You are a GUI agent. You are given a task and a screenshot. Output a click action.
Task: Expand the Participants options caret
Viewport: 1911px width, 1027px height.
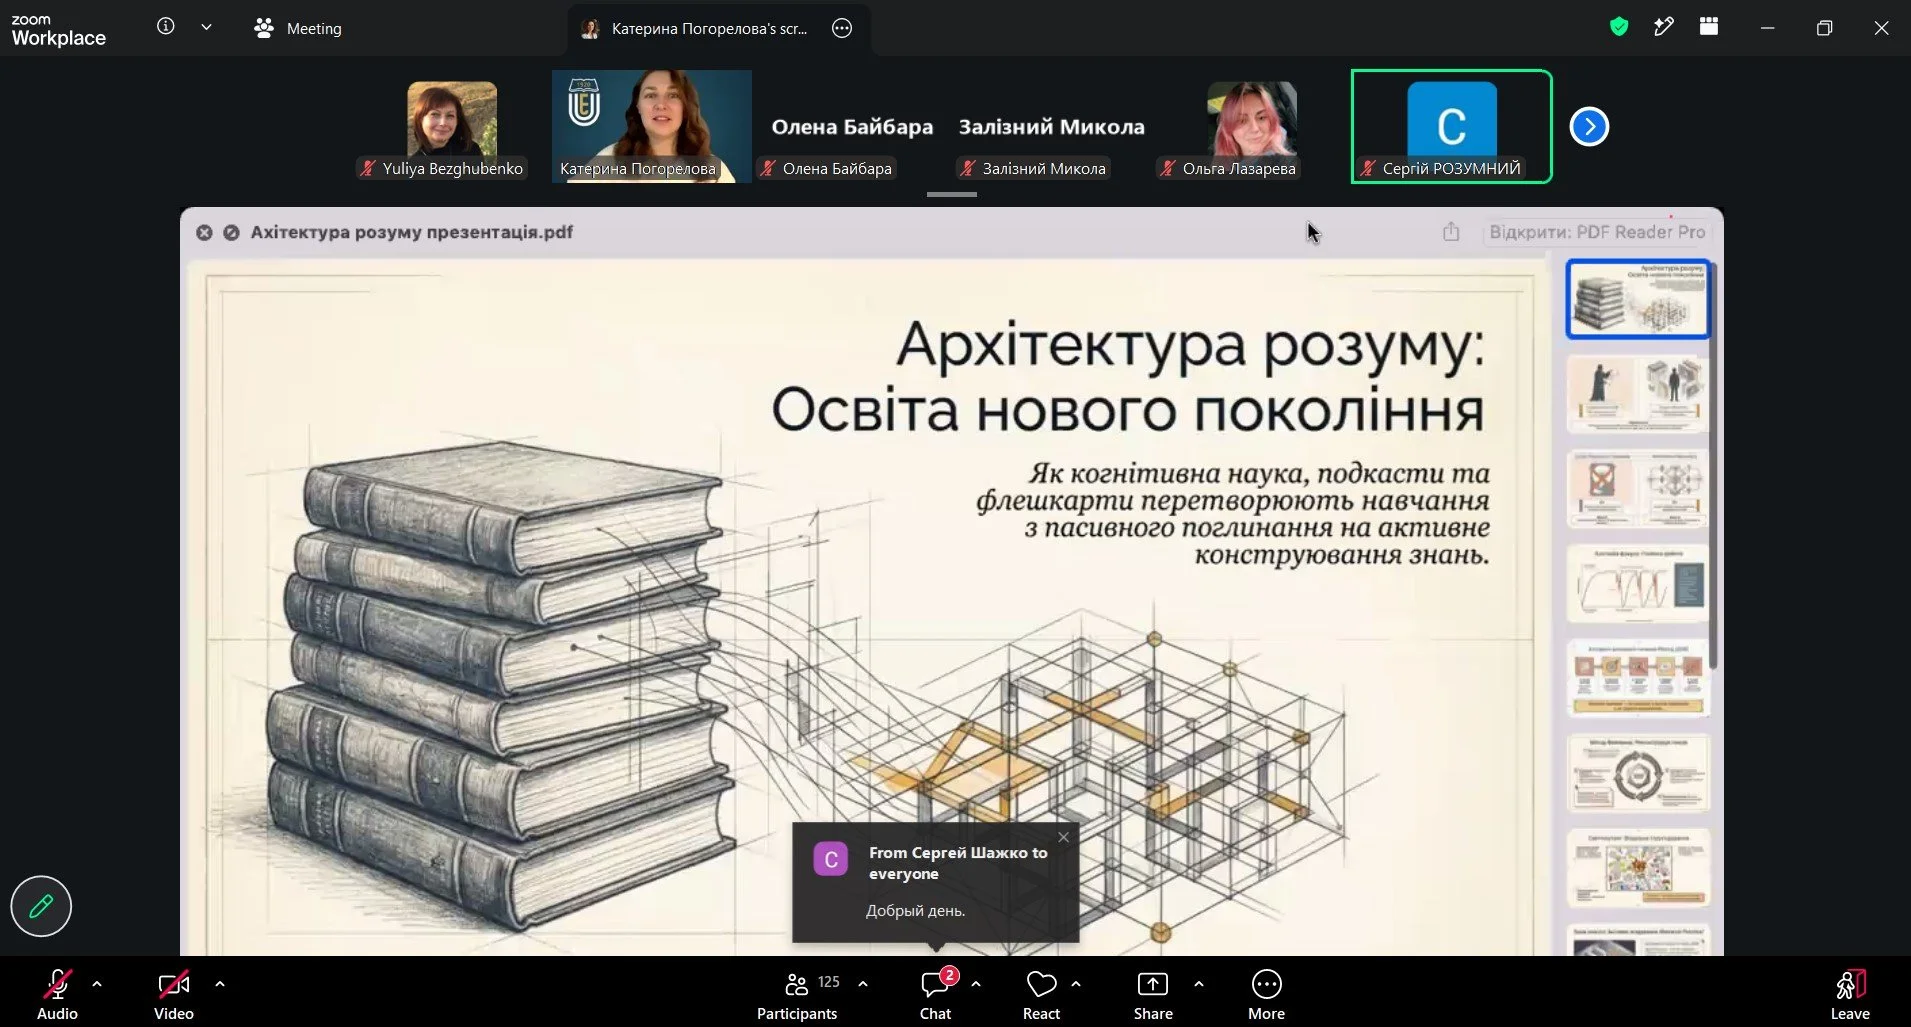click(863, 984)
